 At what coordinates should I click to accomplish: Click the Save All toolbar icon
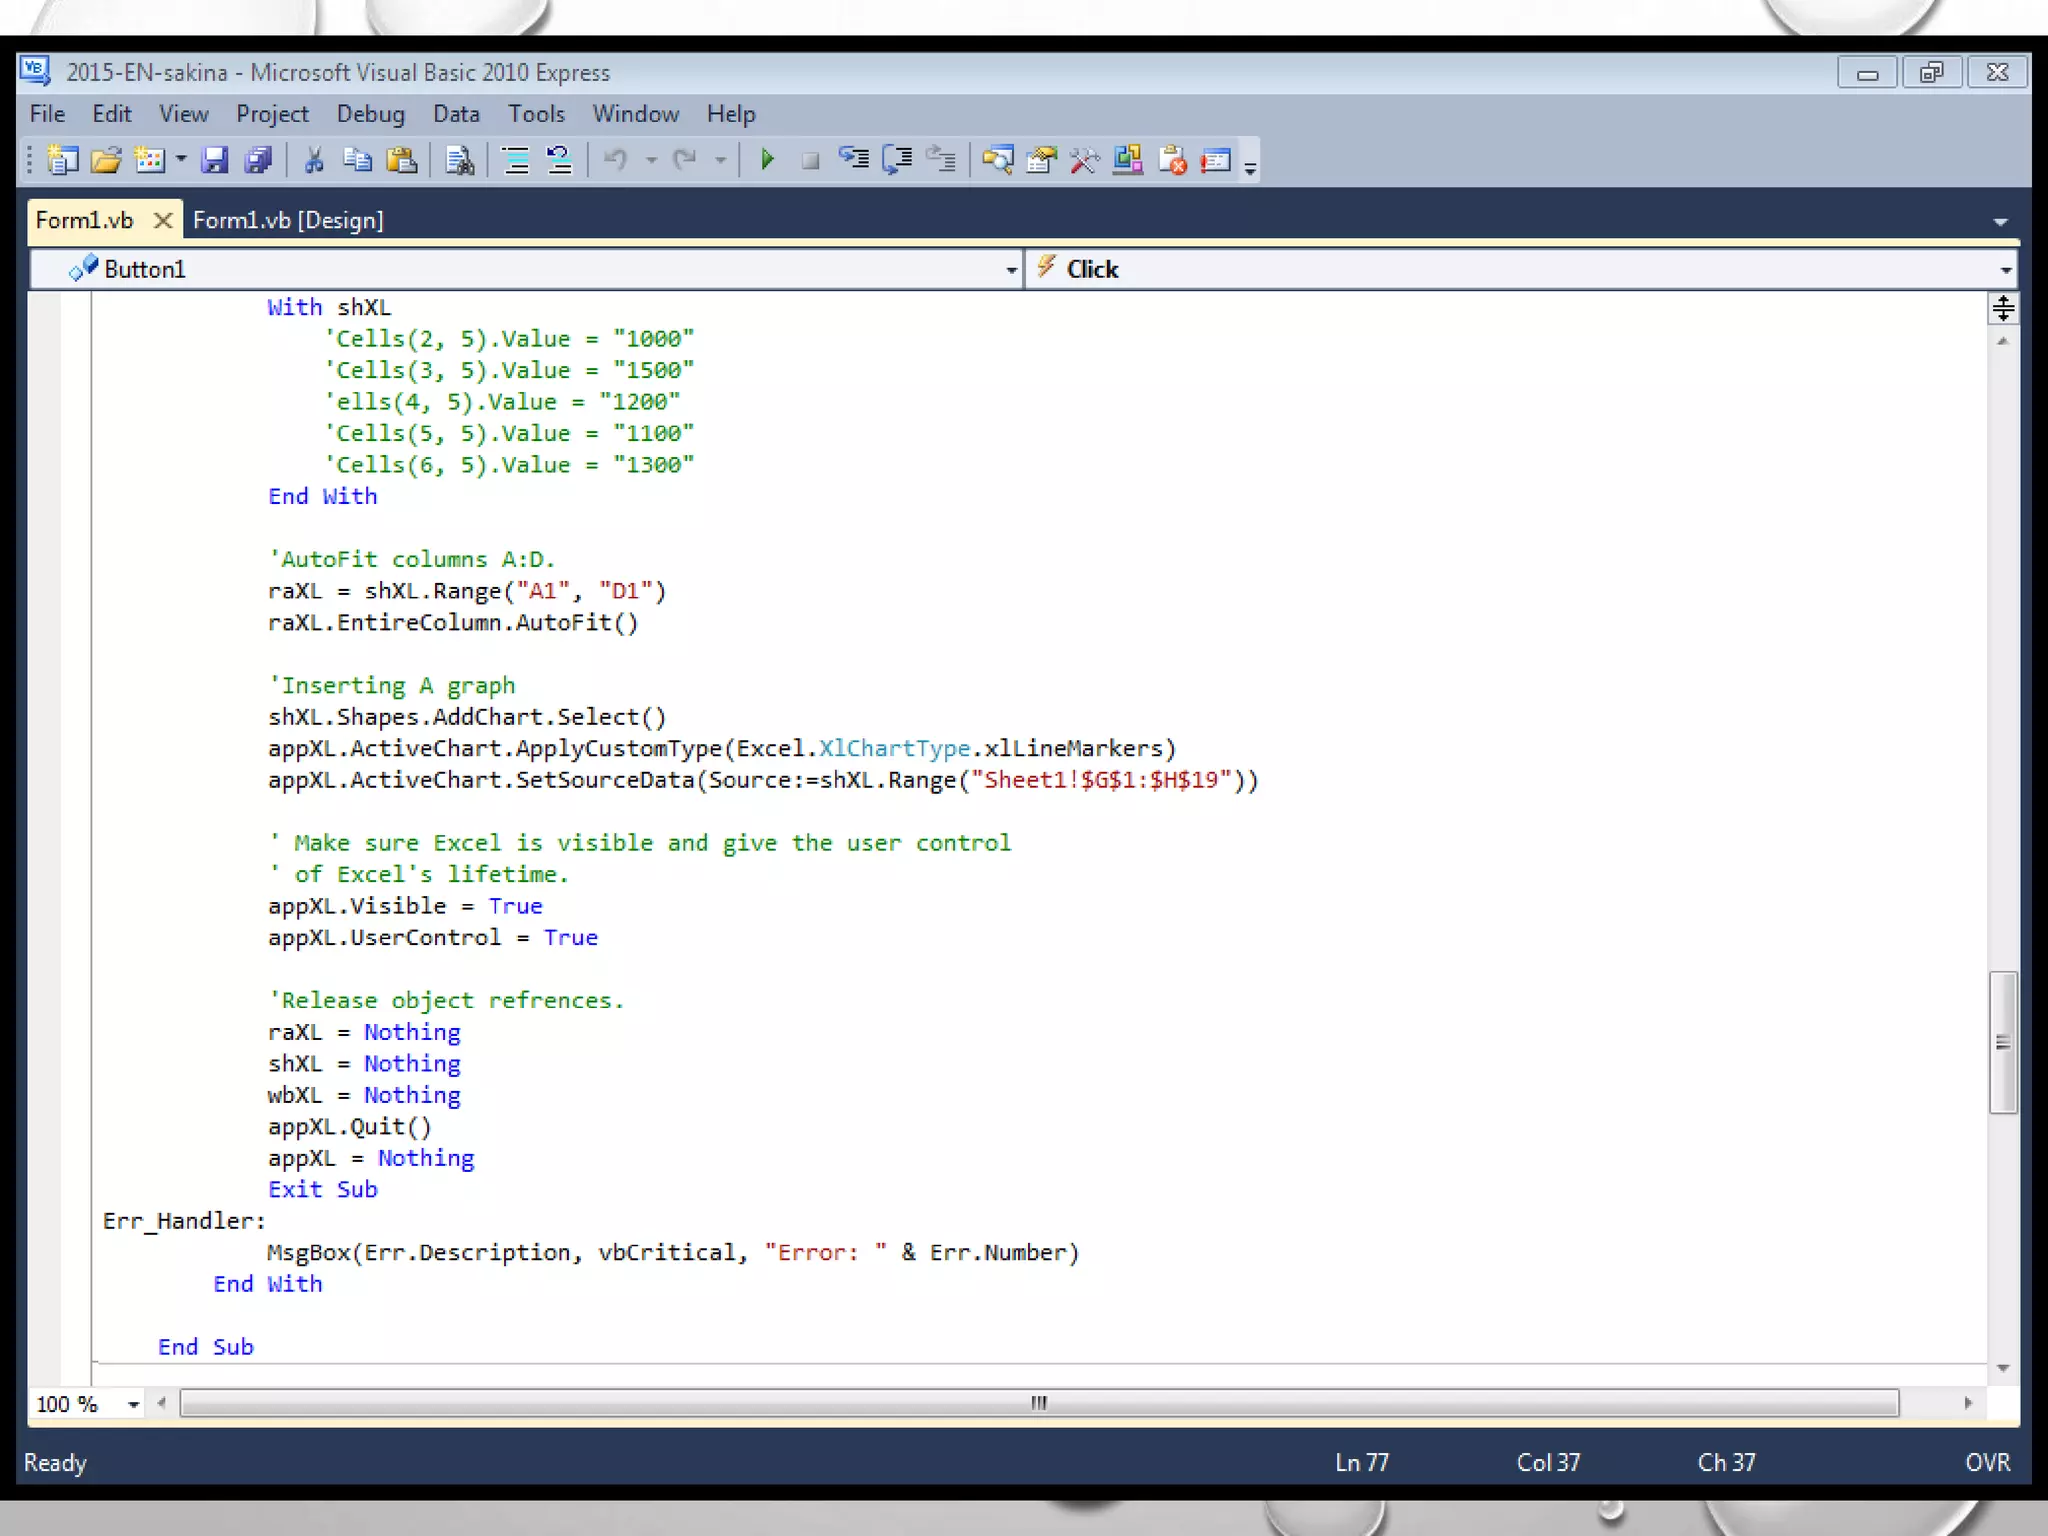[259, 160]
